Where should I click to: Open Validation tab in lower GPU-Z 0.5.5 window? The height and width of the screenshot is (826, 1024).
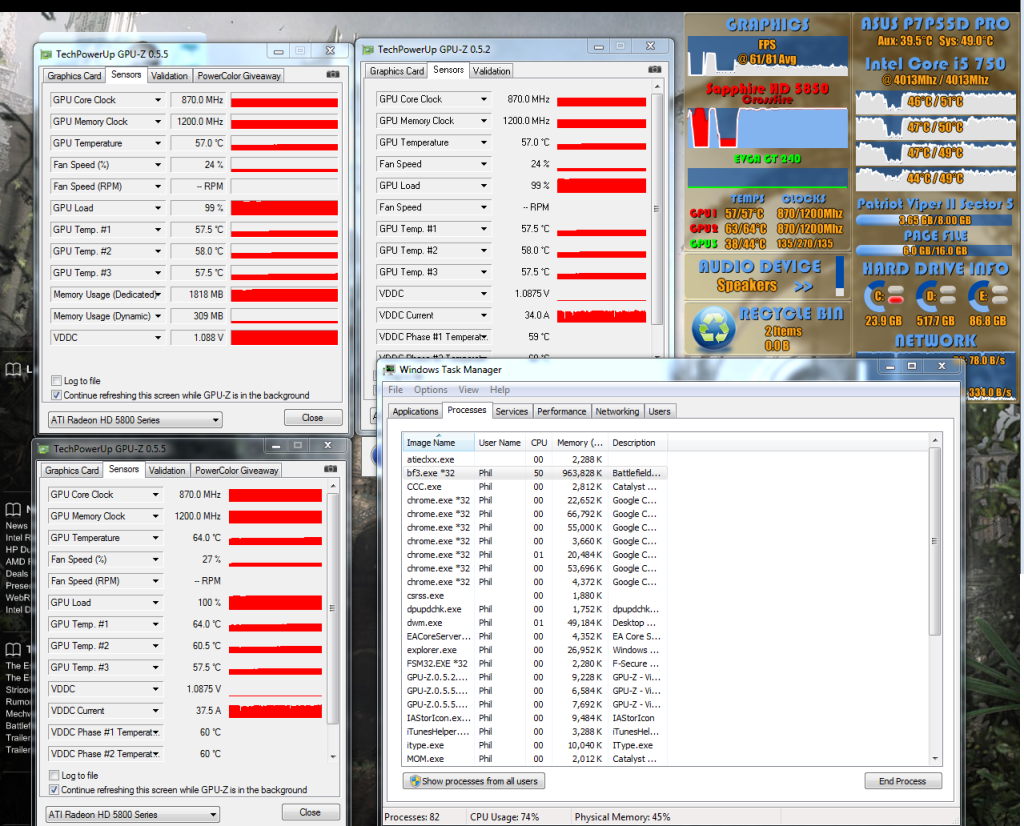[x=167, y=470]
